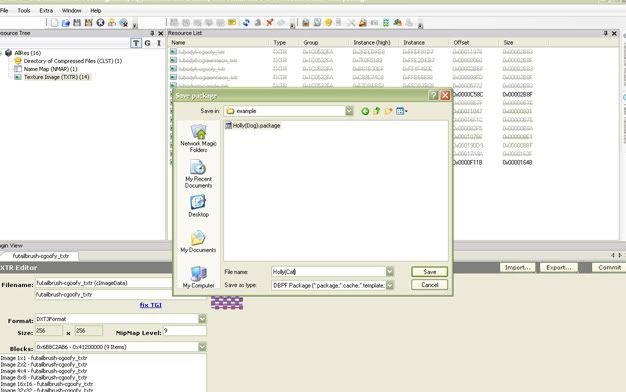Select My Computer in the places bar
626x392 pixels.
point(198,277)
